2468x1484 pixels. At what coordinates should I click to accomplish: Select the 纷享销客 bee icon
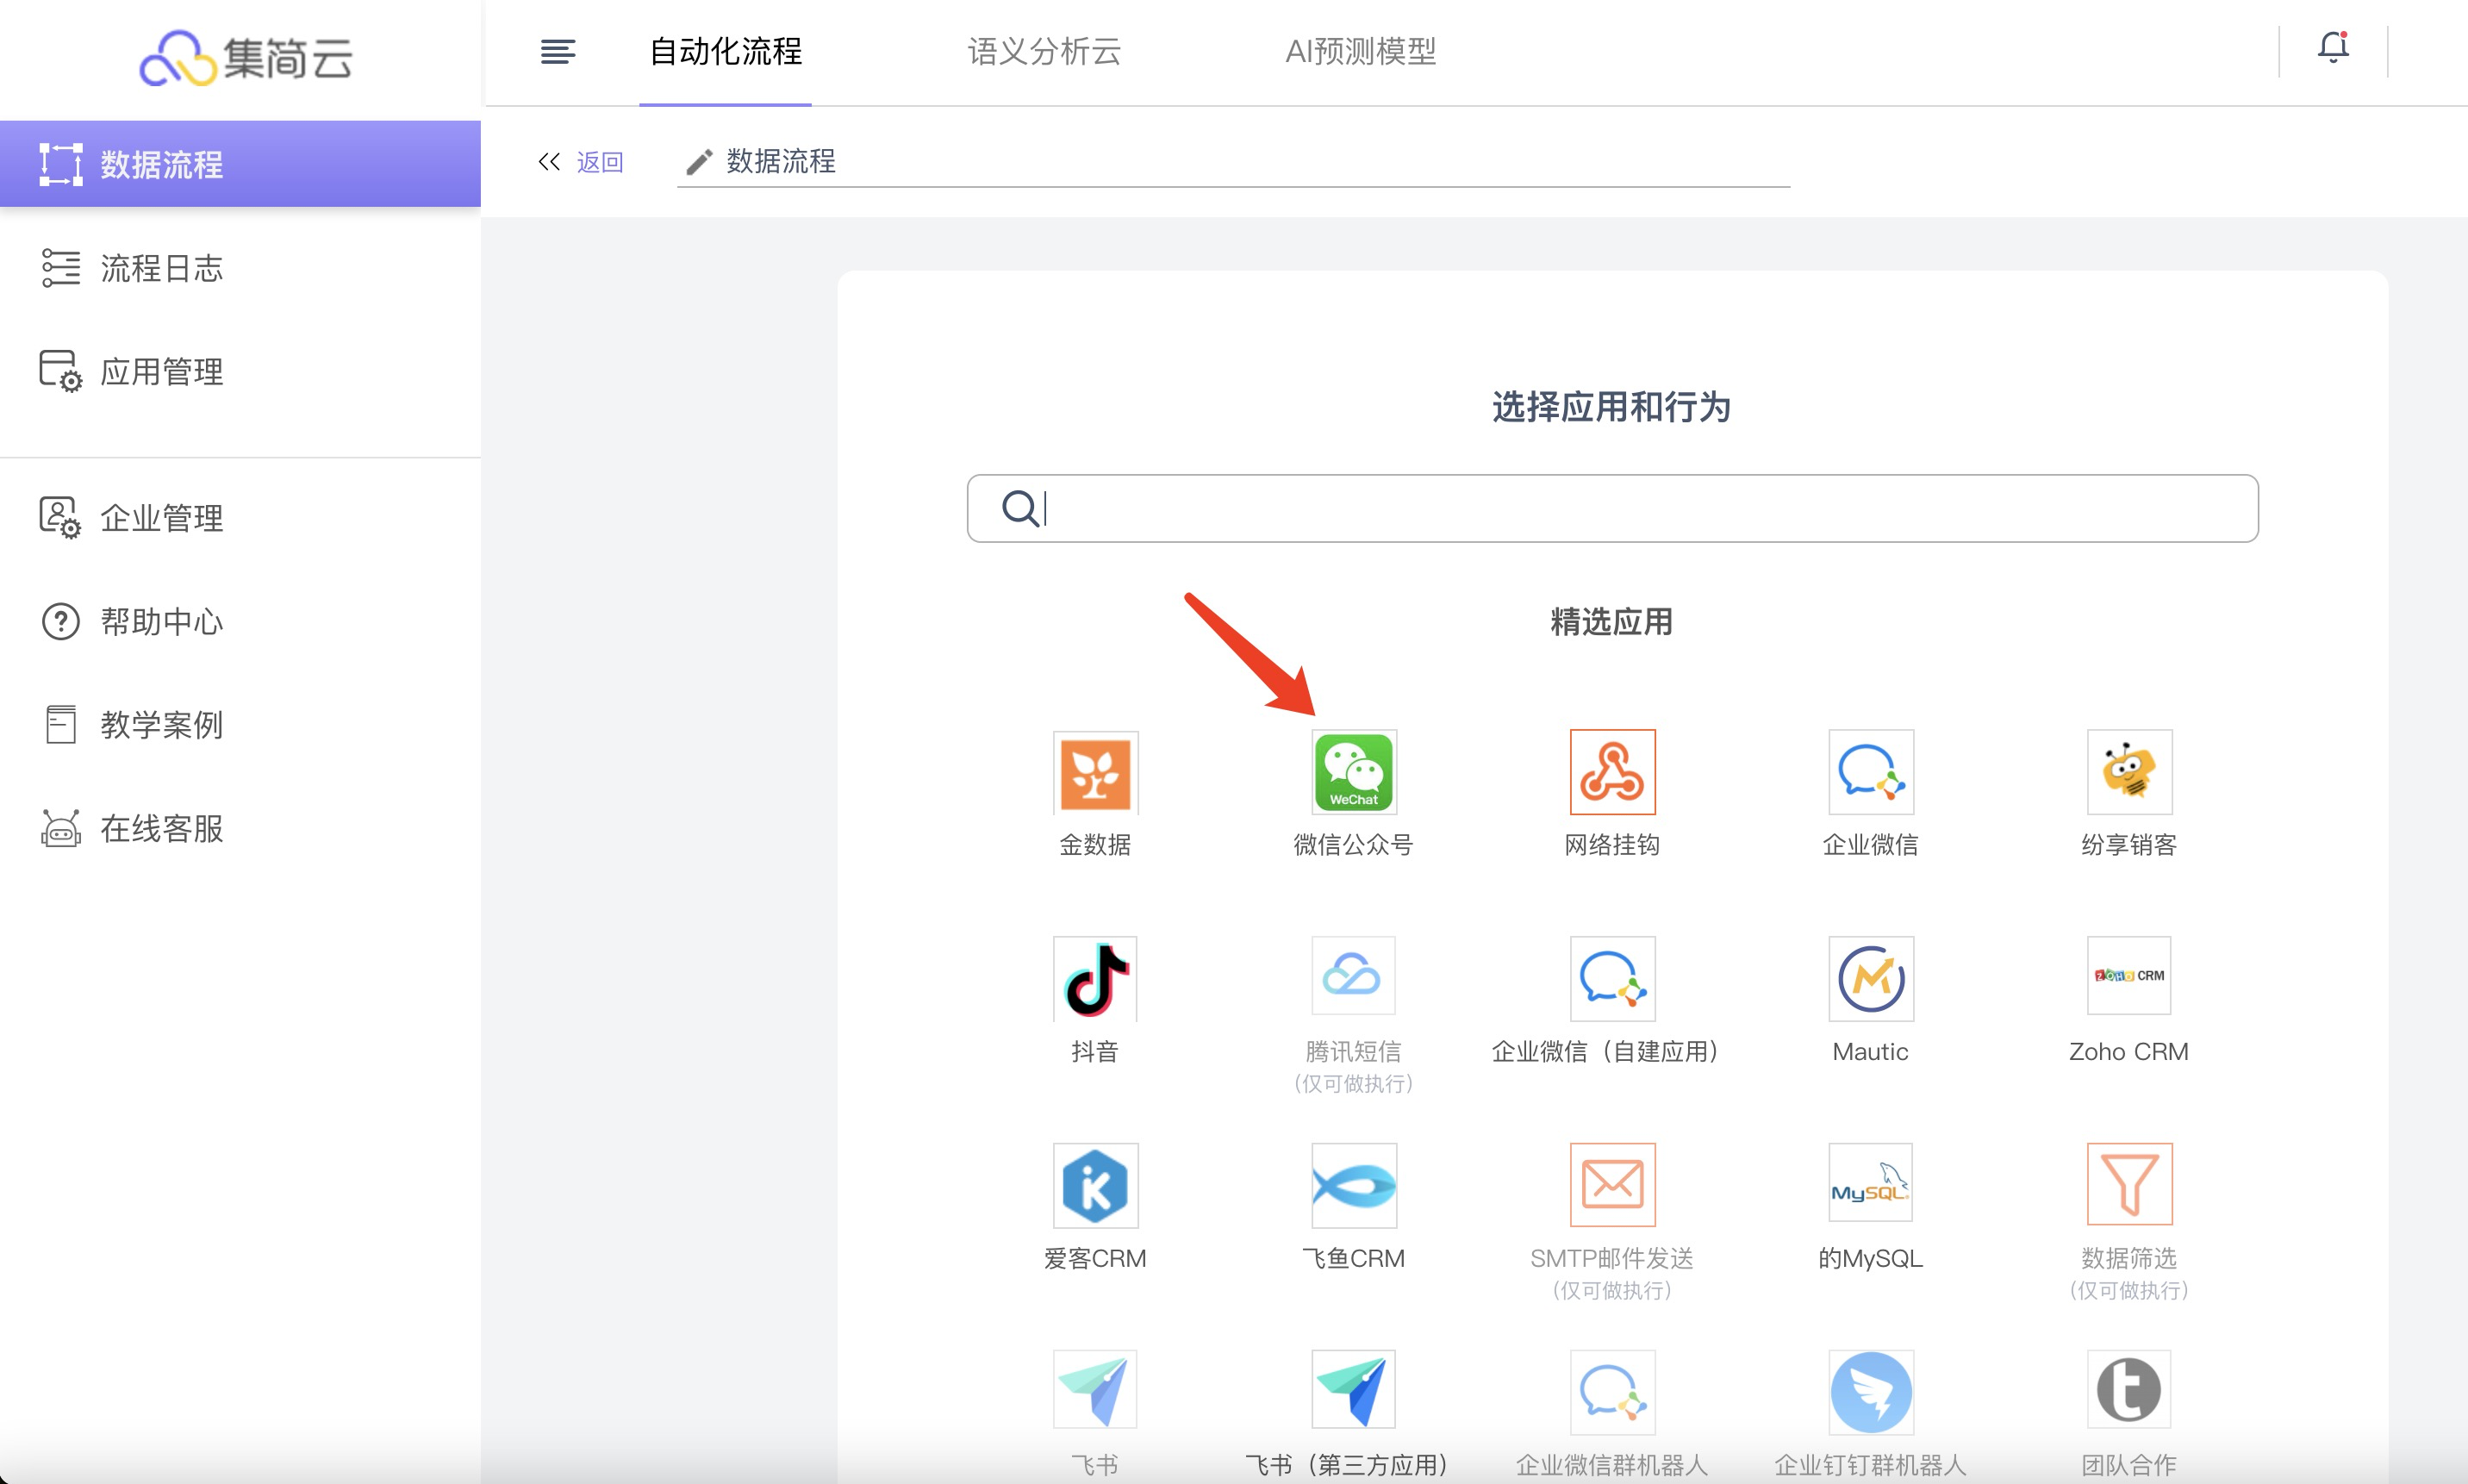click(x=2128, y=772)
